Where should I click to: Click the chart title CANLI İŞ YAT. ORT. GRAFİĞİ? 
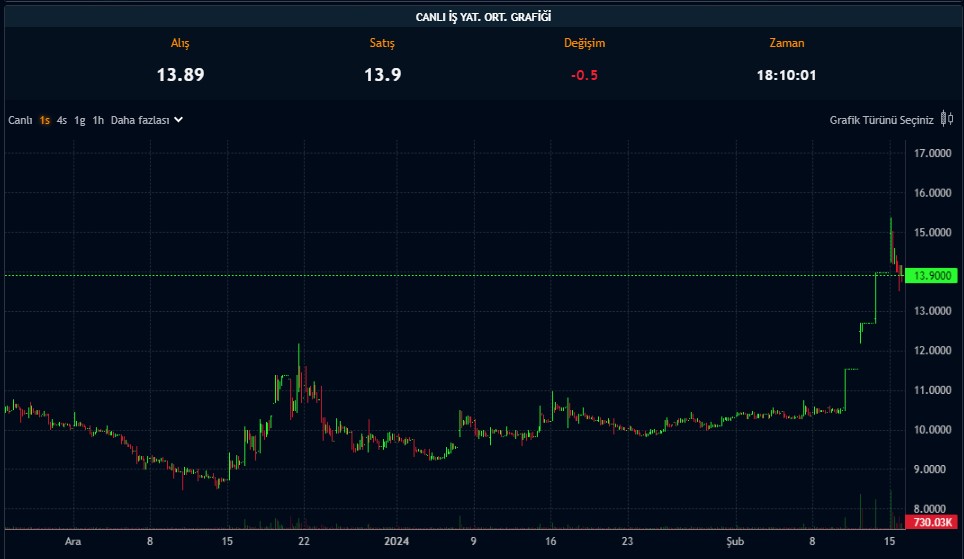[483, 17]
